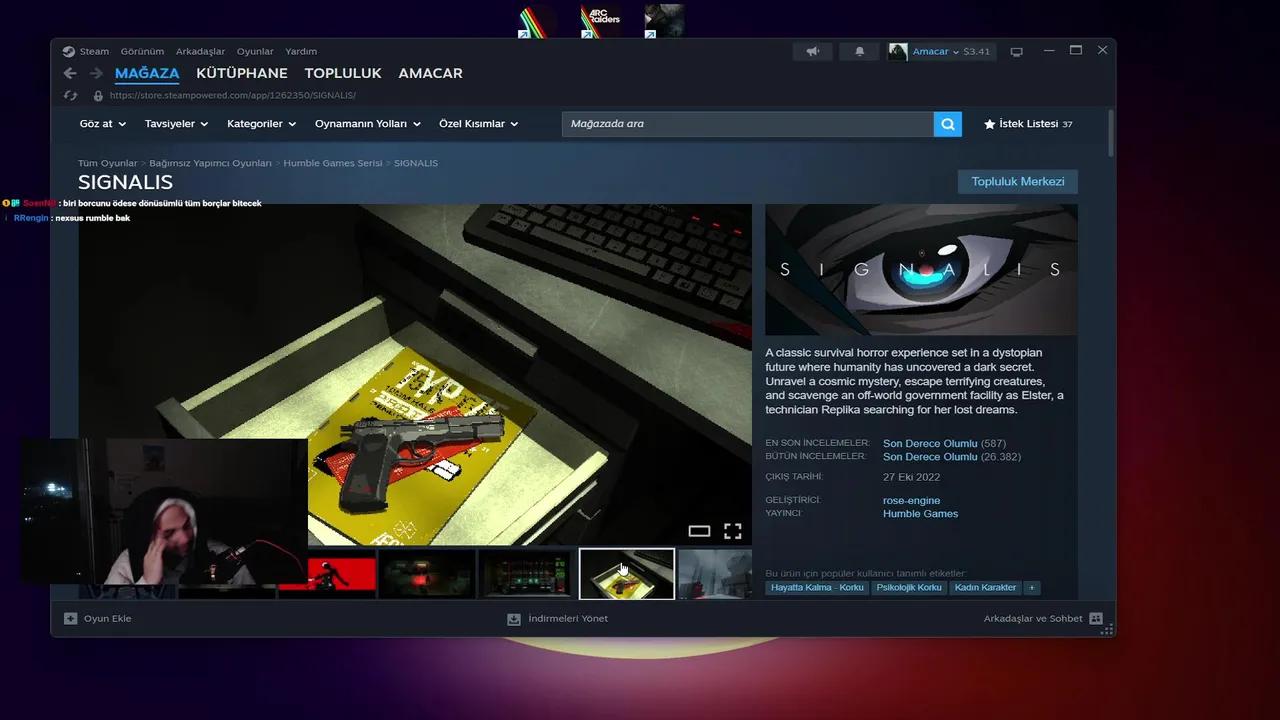The height and width of the screenshot is (720, 1280).
Task: Click the Steam logo in menu bar
Action: pyautogui.click(x=68, y=51)
